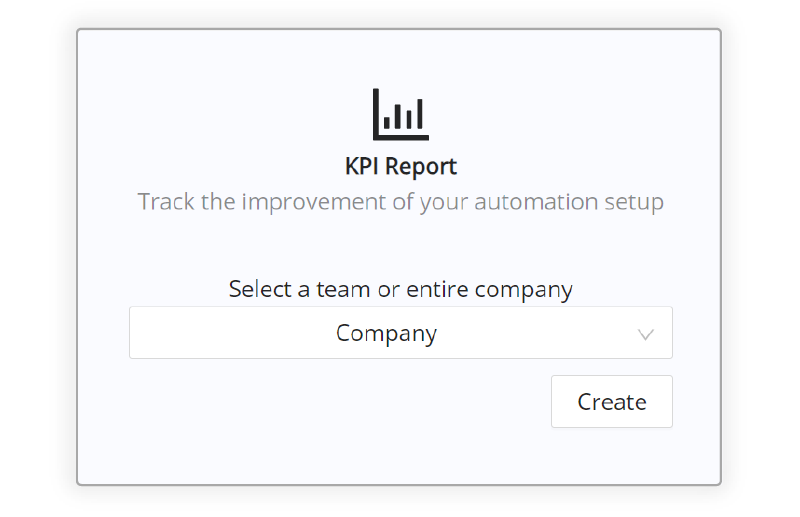Click the Create button
Screen dimensions: 800x517
tap(612, 402)
